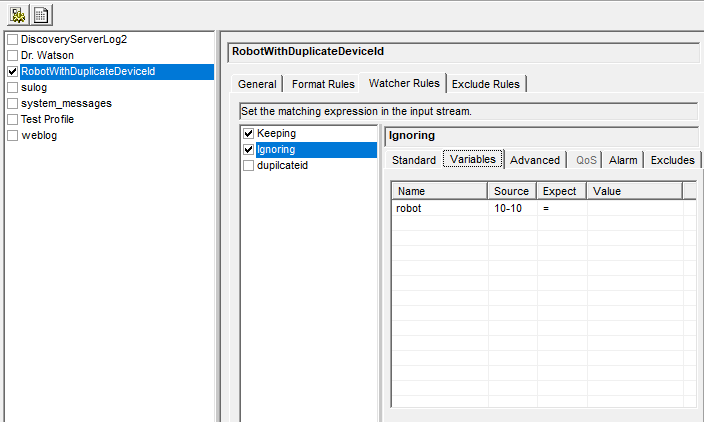Image resolution: width=704 pixels, height=422 pixels.
Task: Open the Excludes sub-tab
Action: [x=673, y=160]
